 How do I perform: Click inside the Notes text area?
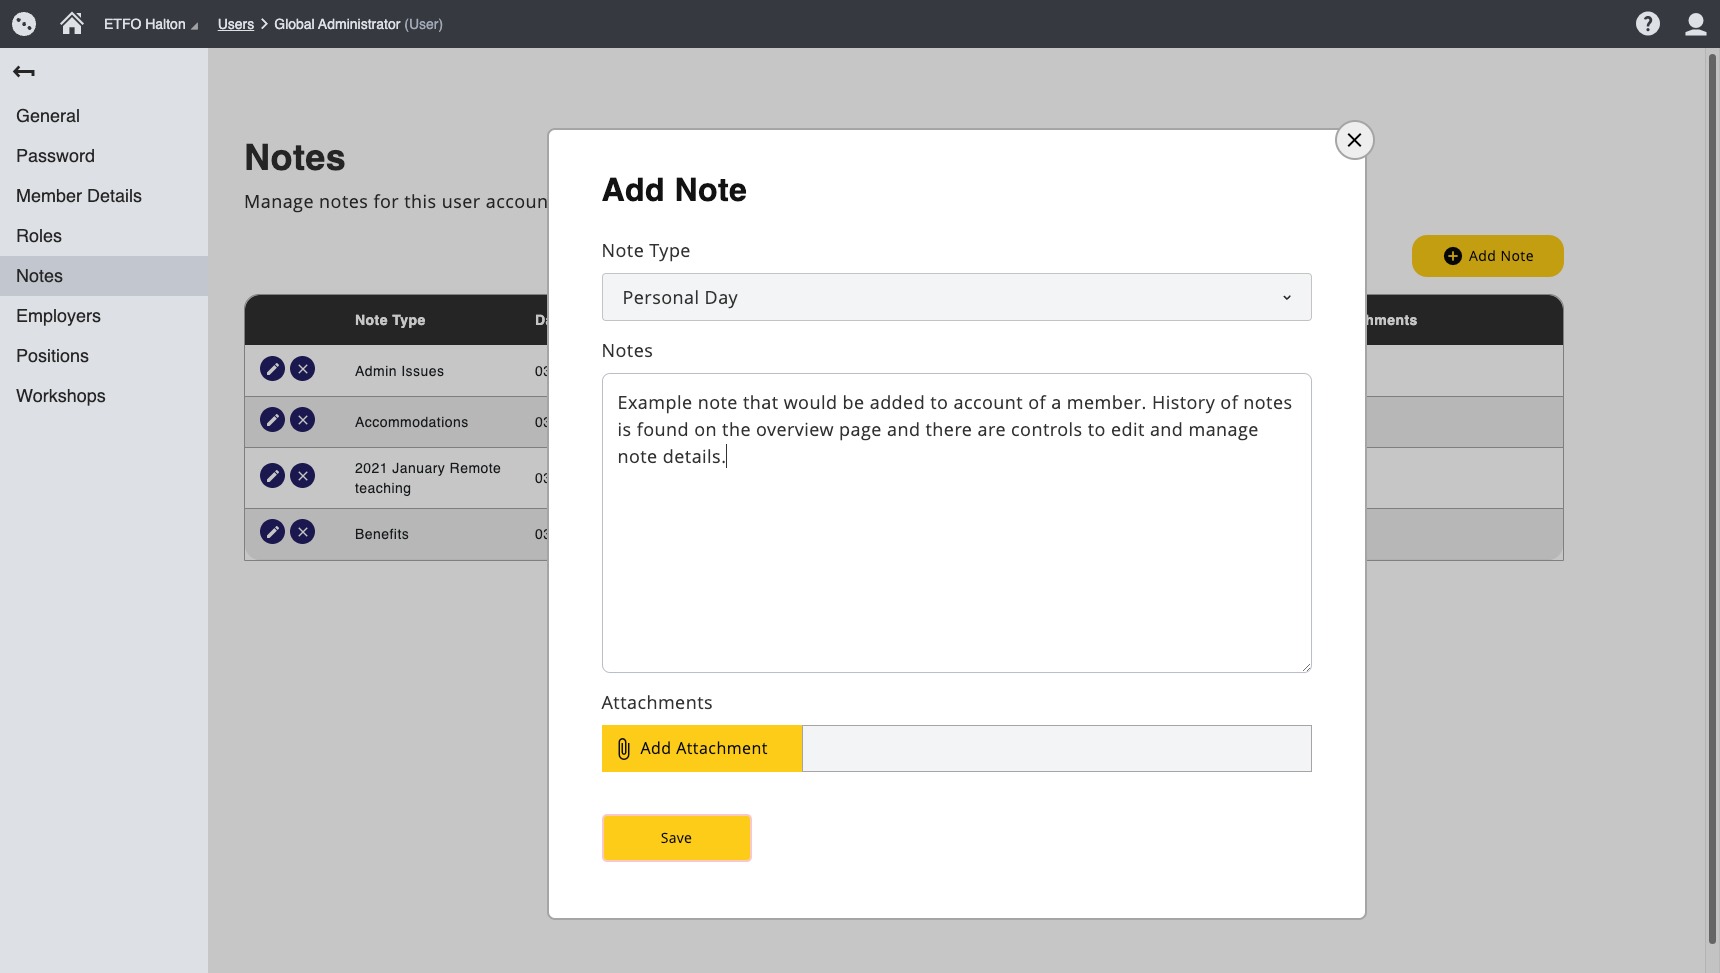[956, 520]
